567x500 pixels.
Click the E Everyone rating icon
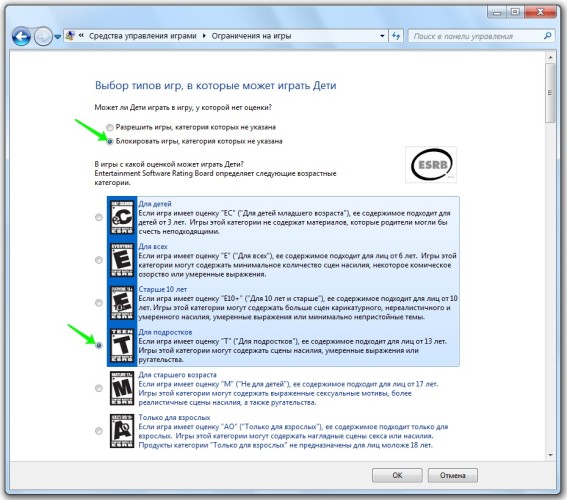(x=122, y=260)
